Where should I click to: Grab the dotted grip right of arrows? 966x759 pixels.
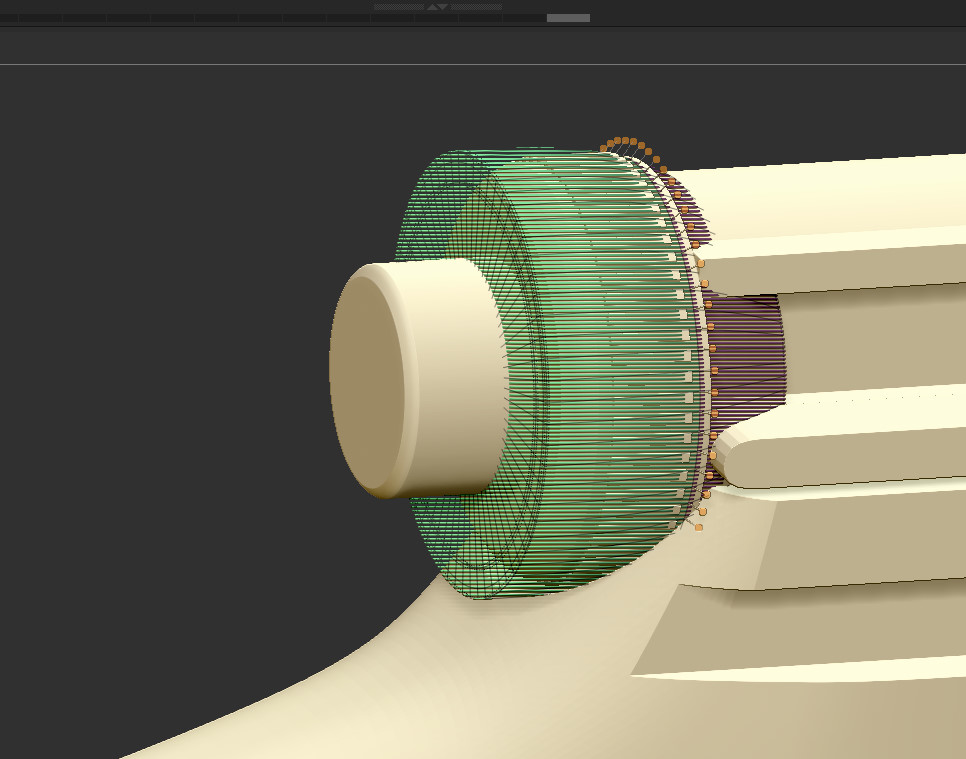pyautogui.click(x=476, y=7)
